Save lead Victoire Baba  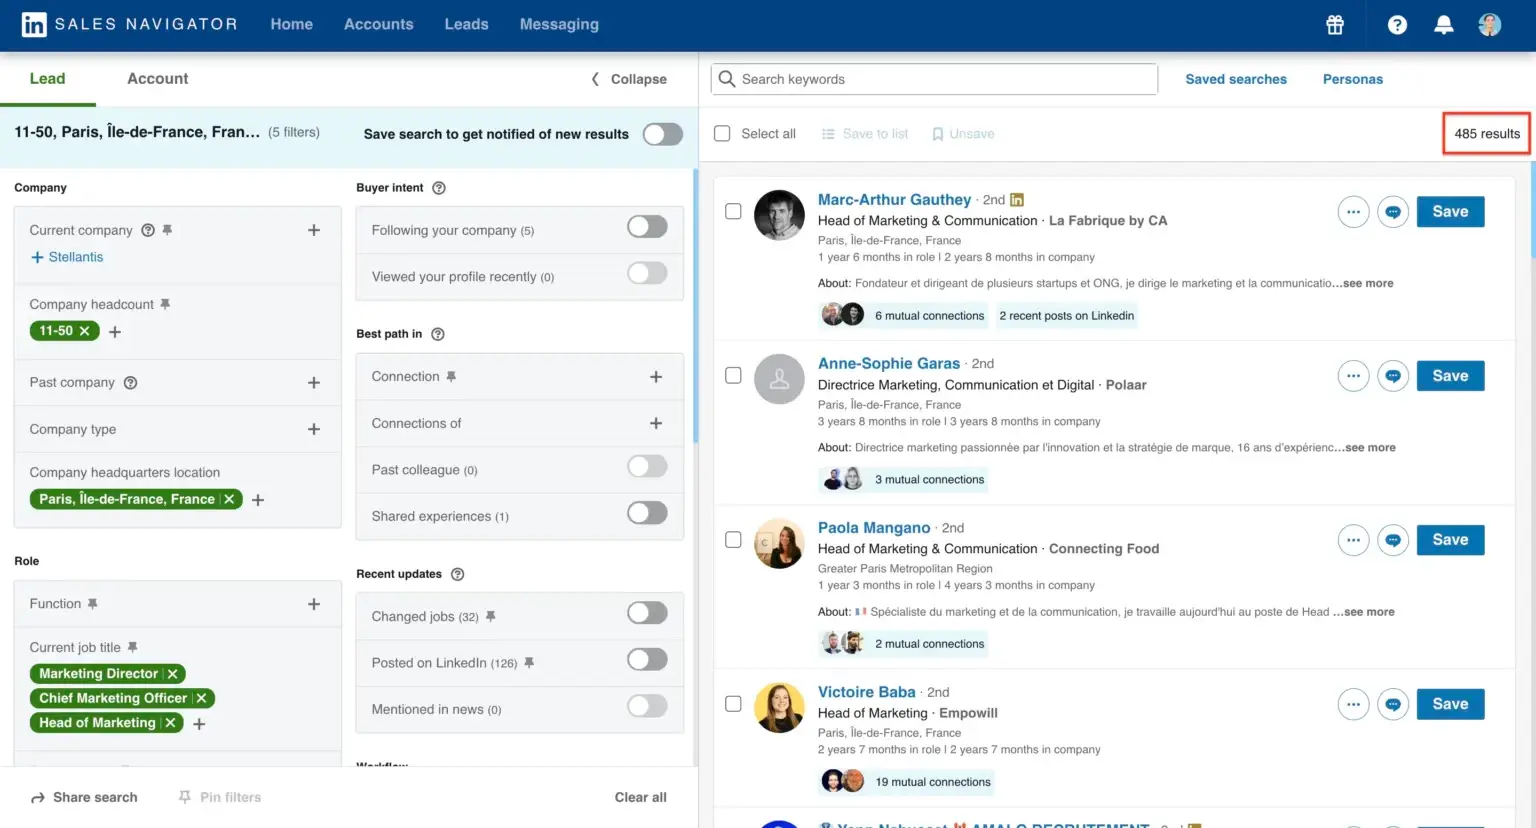click(x=1450, y=704)
